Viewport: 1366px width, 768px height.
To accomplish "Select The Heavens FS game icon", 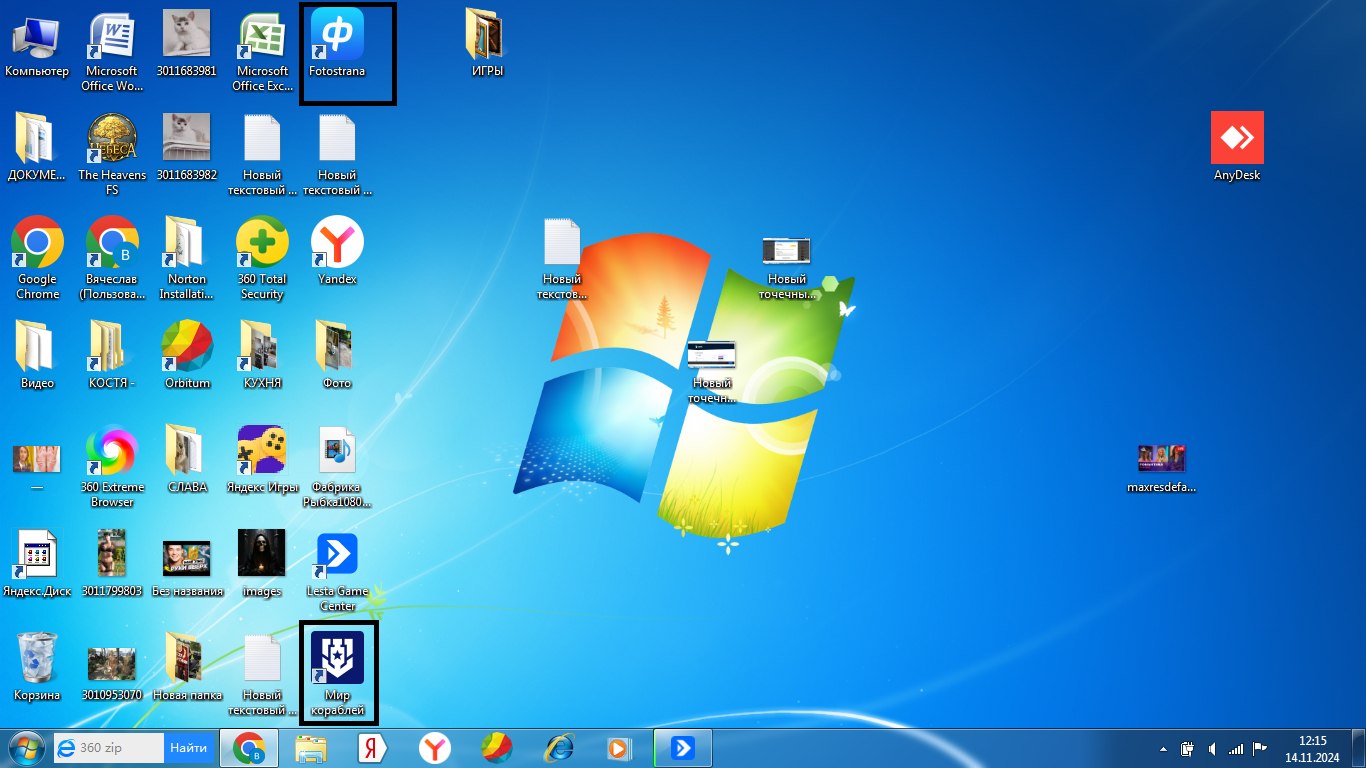I will (112, 154).
